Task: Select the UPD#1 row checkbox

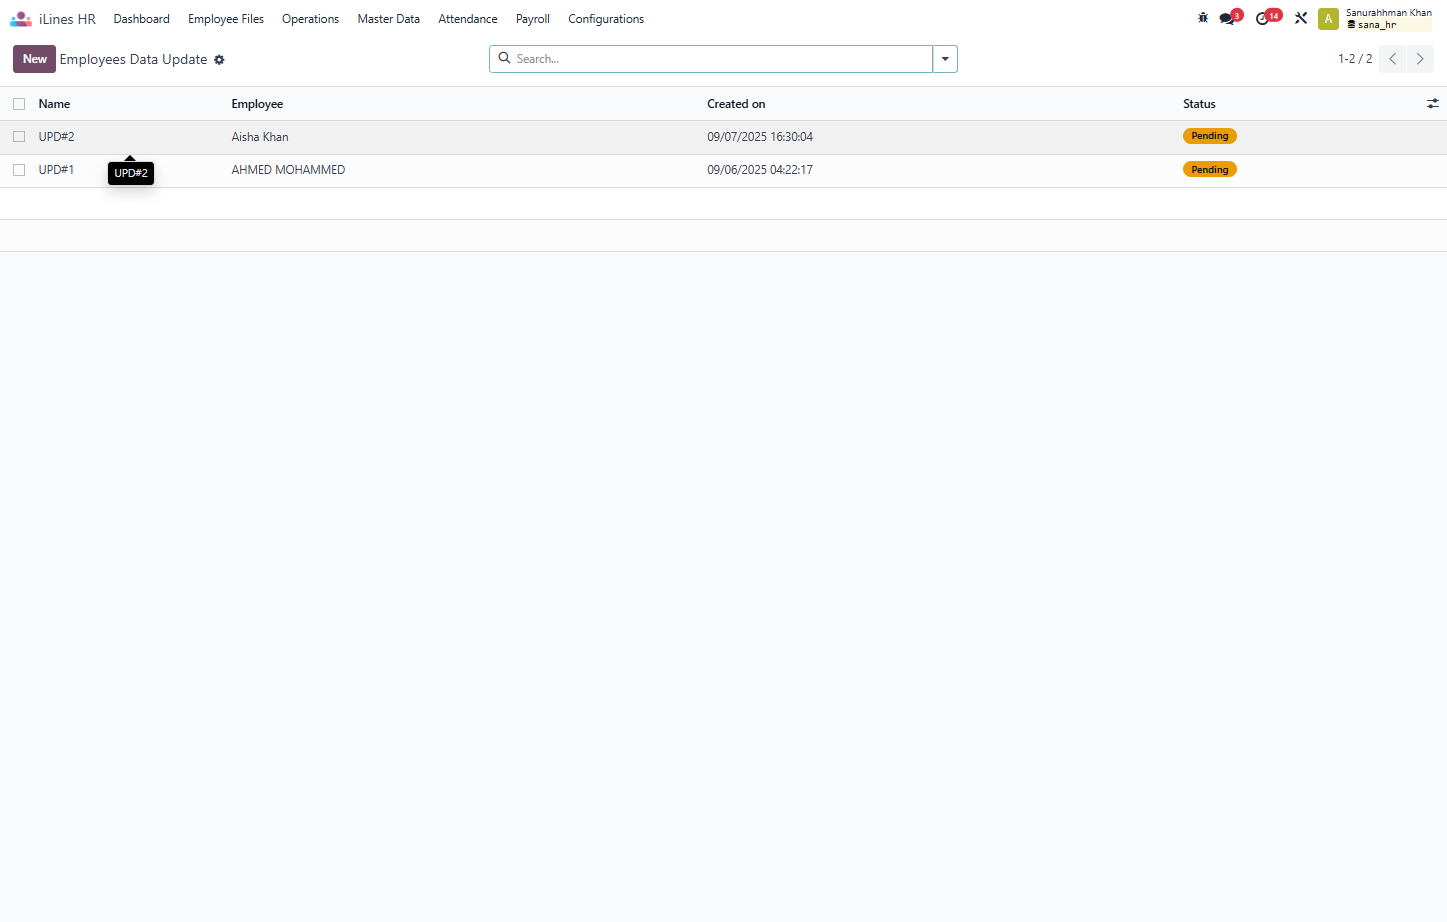Action: pos(19,170)
